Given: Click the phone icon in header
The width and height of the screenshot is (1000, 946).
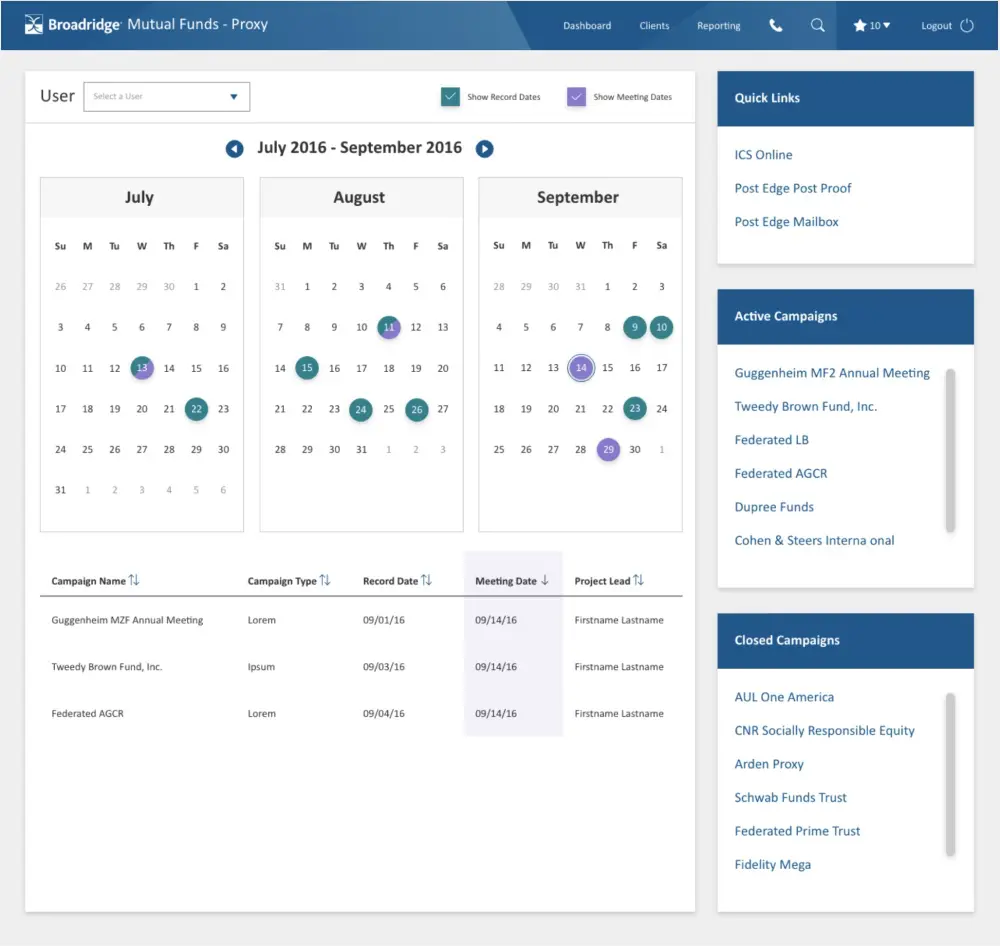Looking at the screenshot, I should [x=776, y=26].
